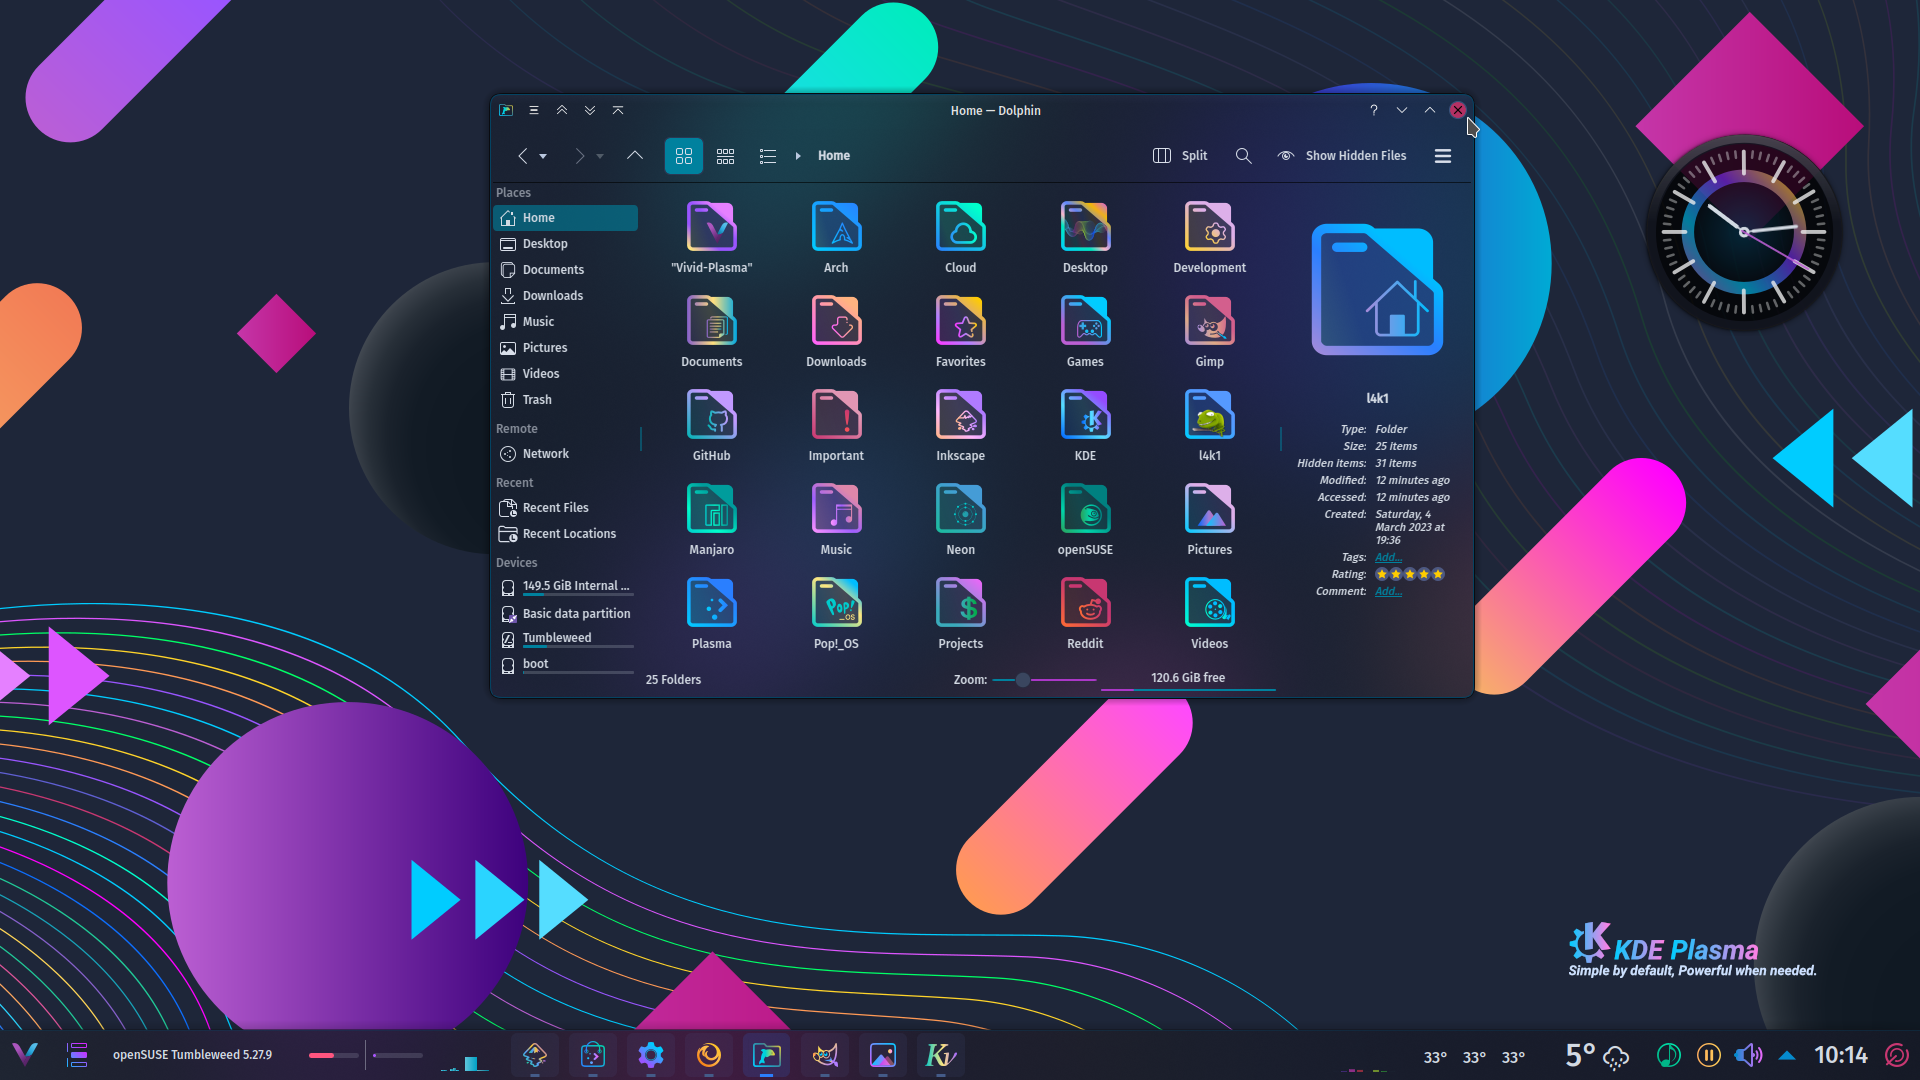
Task: Toggle shade window button in titlebar
Action: coord(618,110)
